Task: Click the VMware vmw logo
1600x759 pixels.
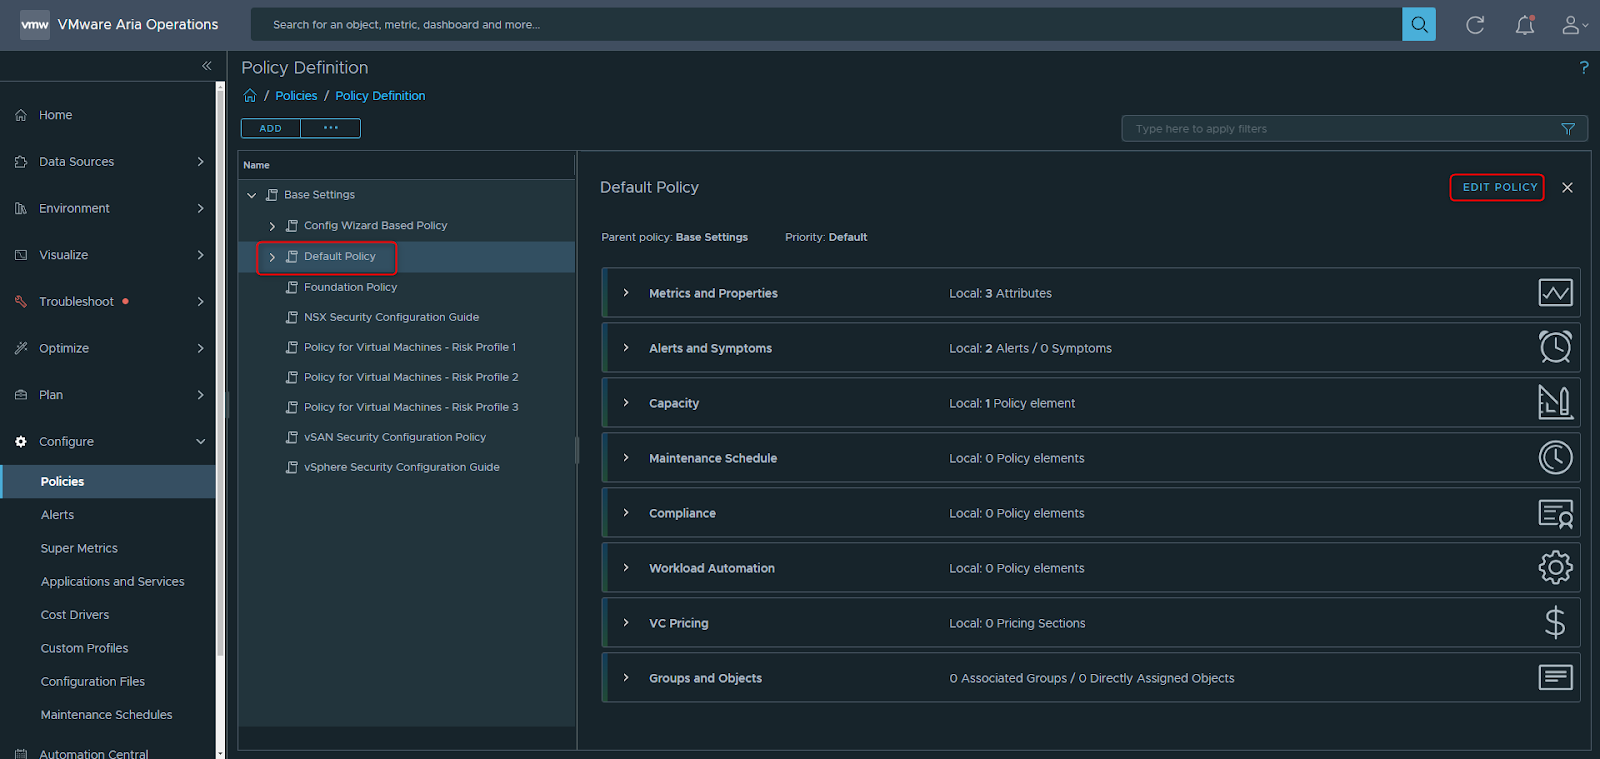Action: tap(35, 25)
